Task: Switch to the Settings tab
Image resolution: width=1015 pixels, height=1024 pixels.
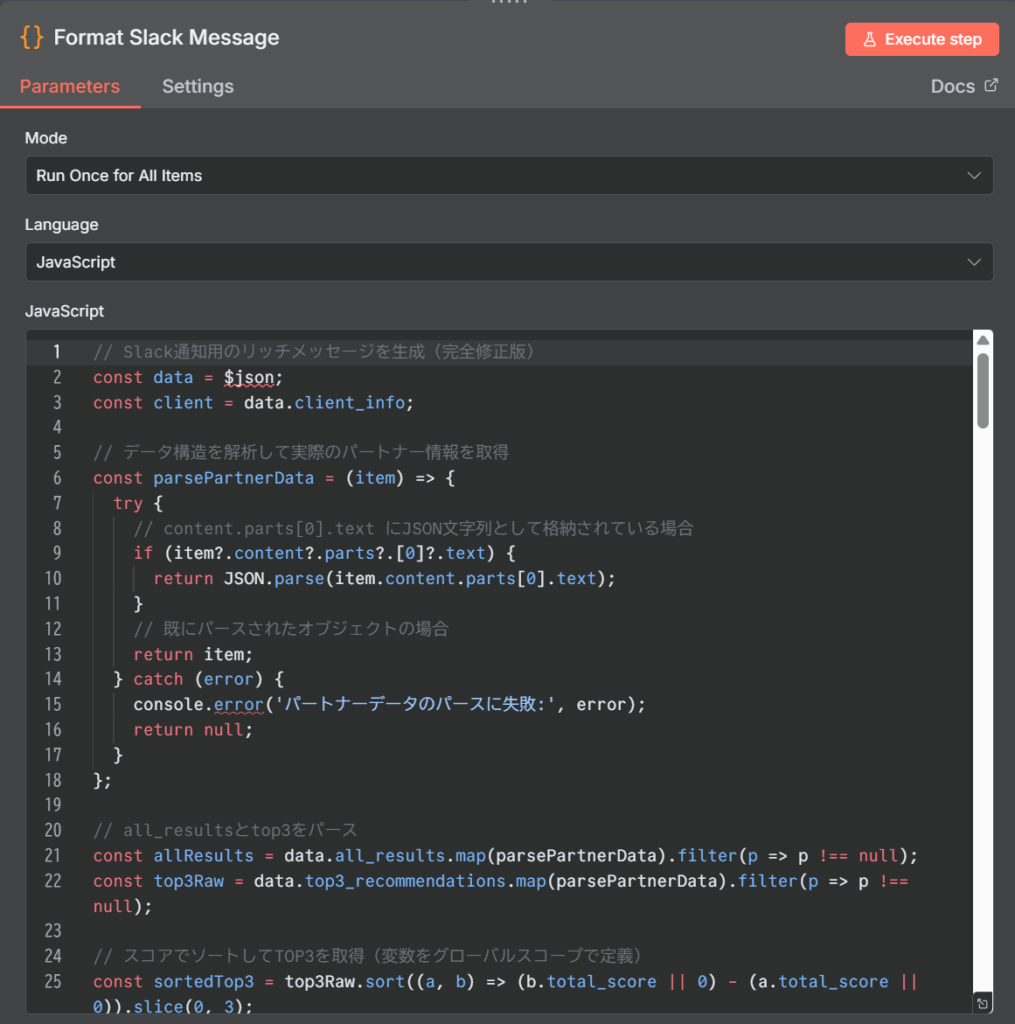Action: tap(198, 86)
